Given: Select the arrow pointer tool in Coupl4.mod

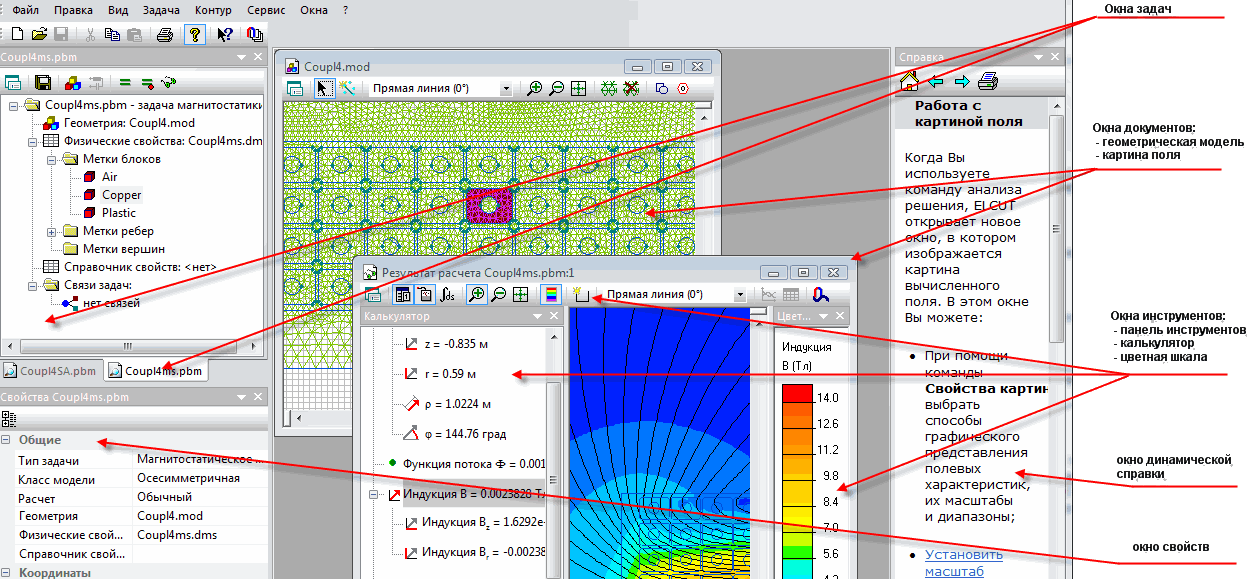Looking at the screenshot, I should [323, 88].
